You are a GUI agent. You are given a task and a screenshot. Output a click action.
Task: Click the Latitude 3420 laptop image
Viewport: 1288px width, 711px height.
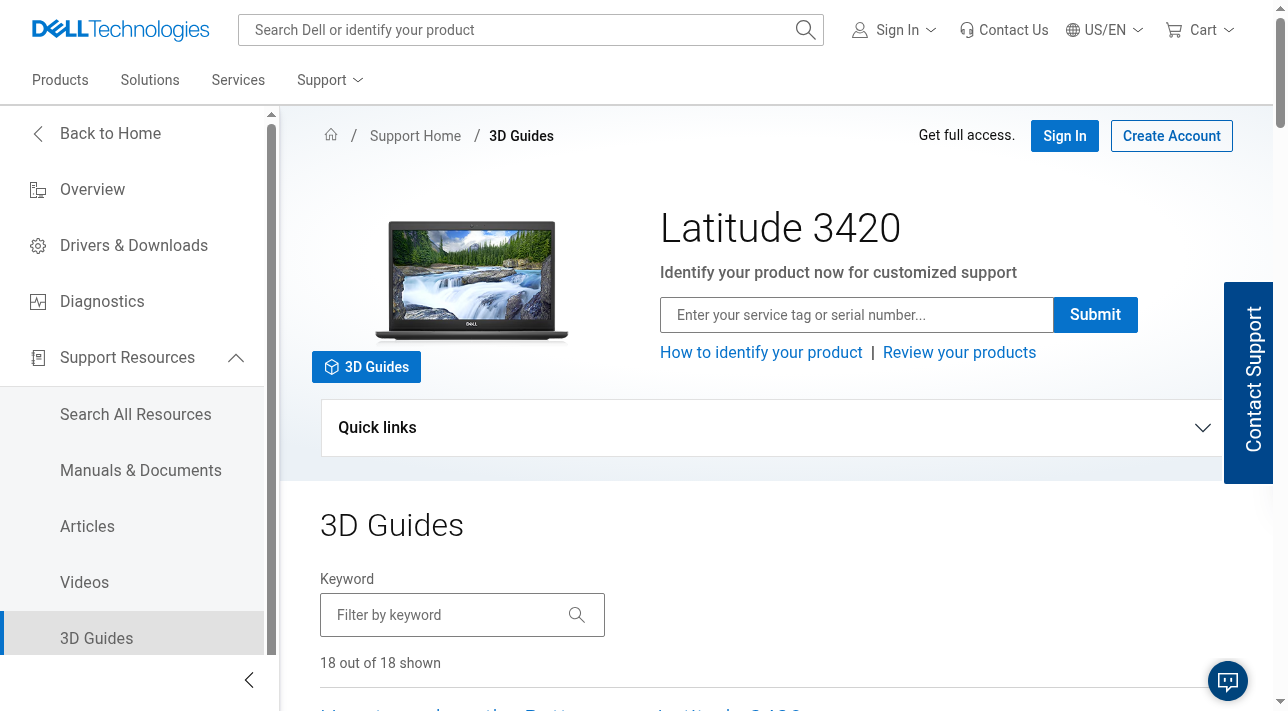coord(472,282)
